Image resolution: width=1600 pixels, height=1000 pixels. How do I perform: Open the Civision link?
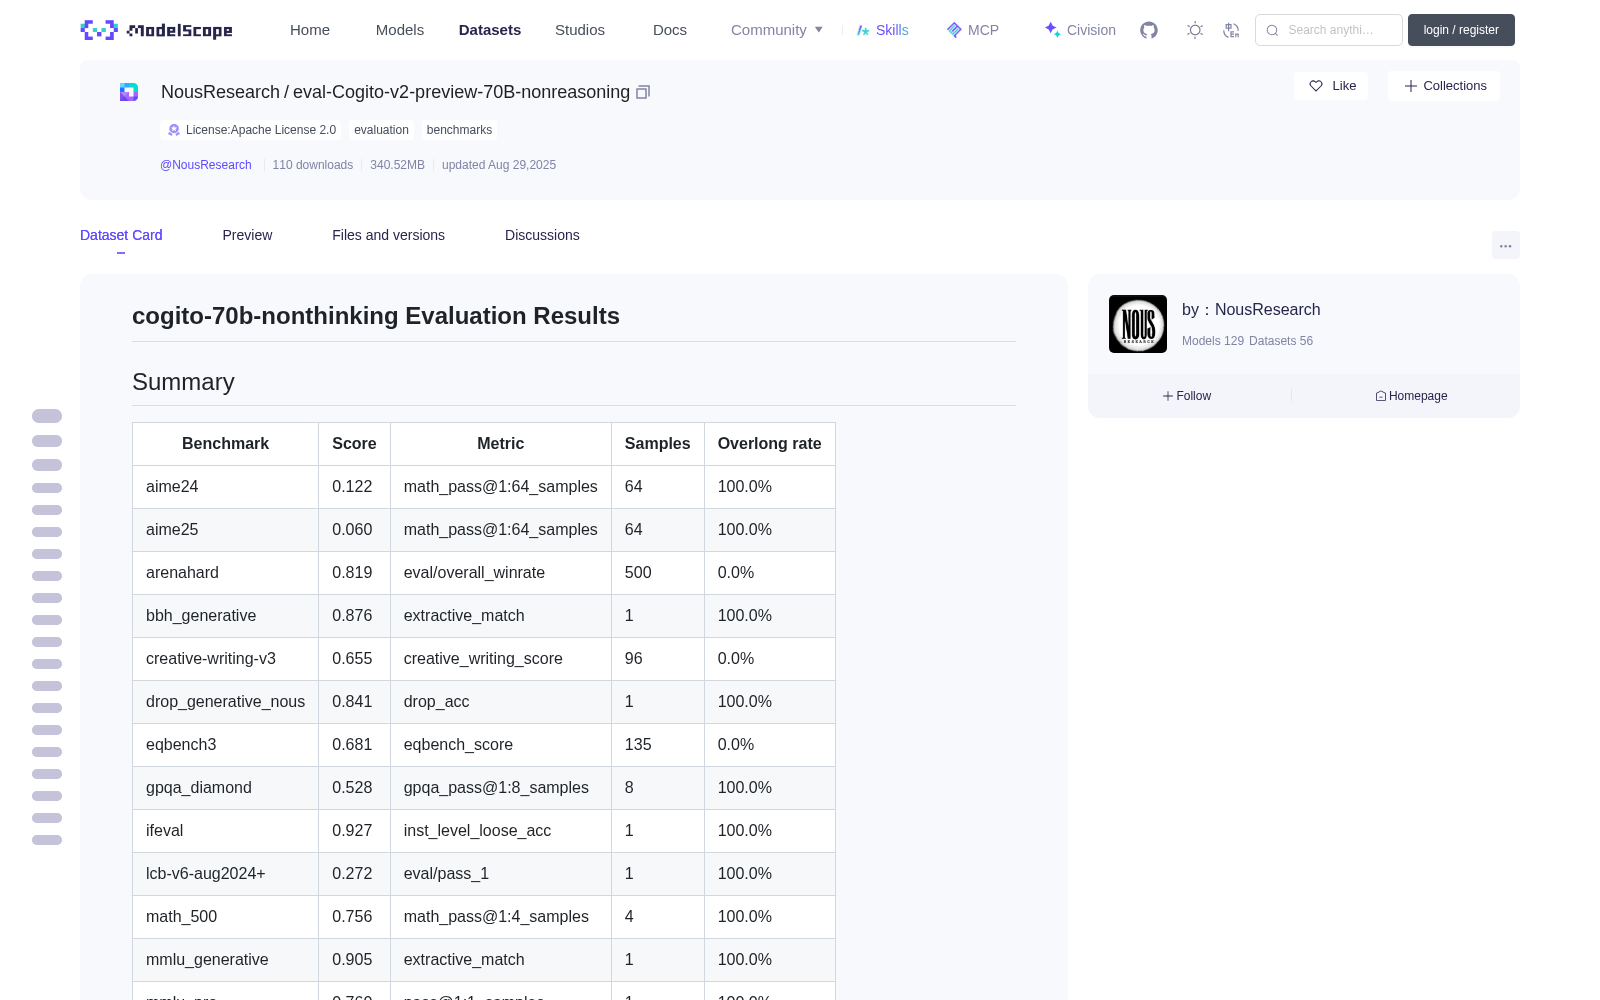click(1080, 30)
